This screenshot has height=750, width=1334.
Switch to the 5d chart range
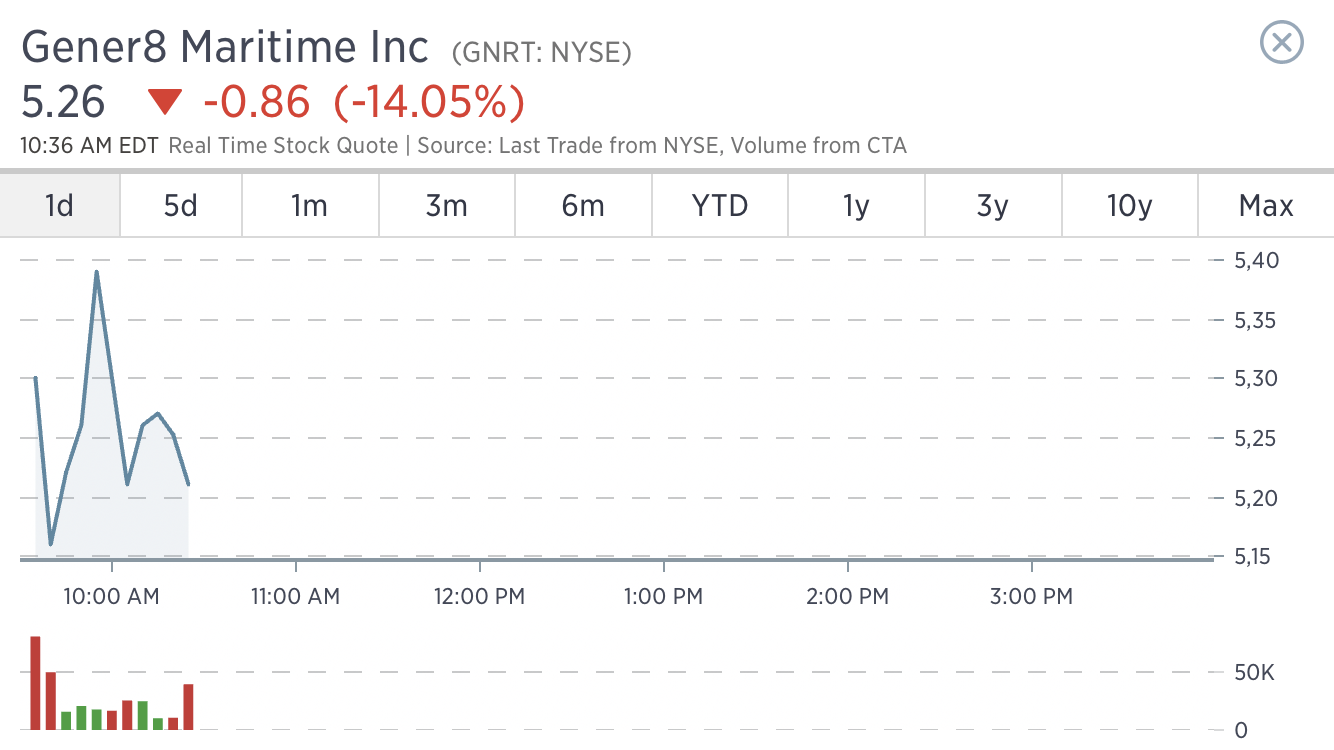click(181, 206)
